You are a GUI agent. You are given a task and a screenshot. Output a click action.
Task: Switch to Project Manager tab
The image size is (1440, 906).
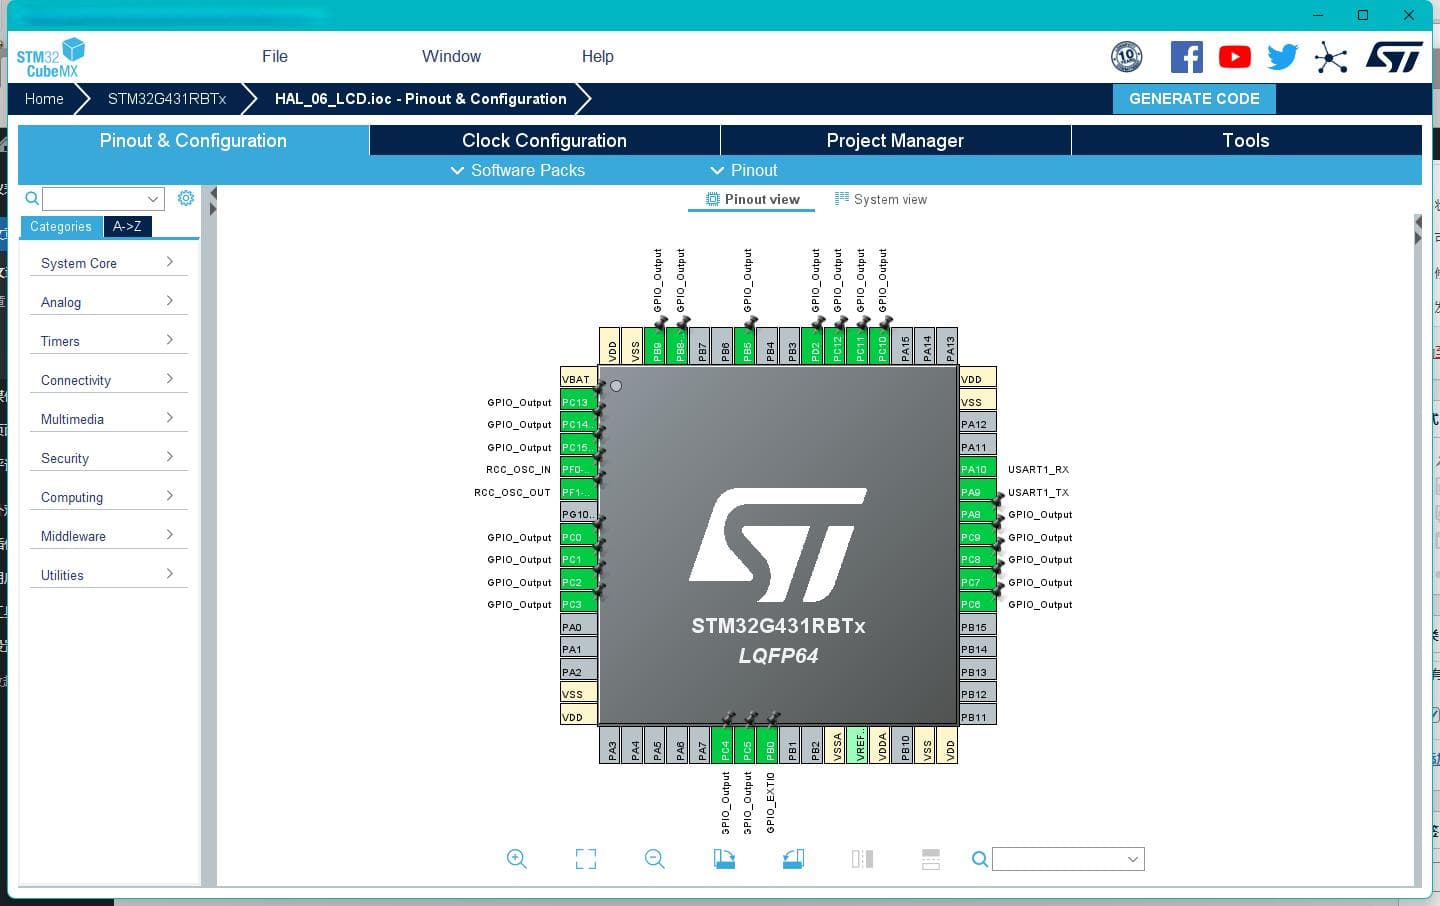(x=895, y=140)
